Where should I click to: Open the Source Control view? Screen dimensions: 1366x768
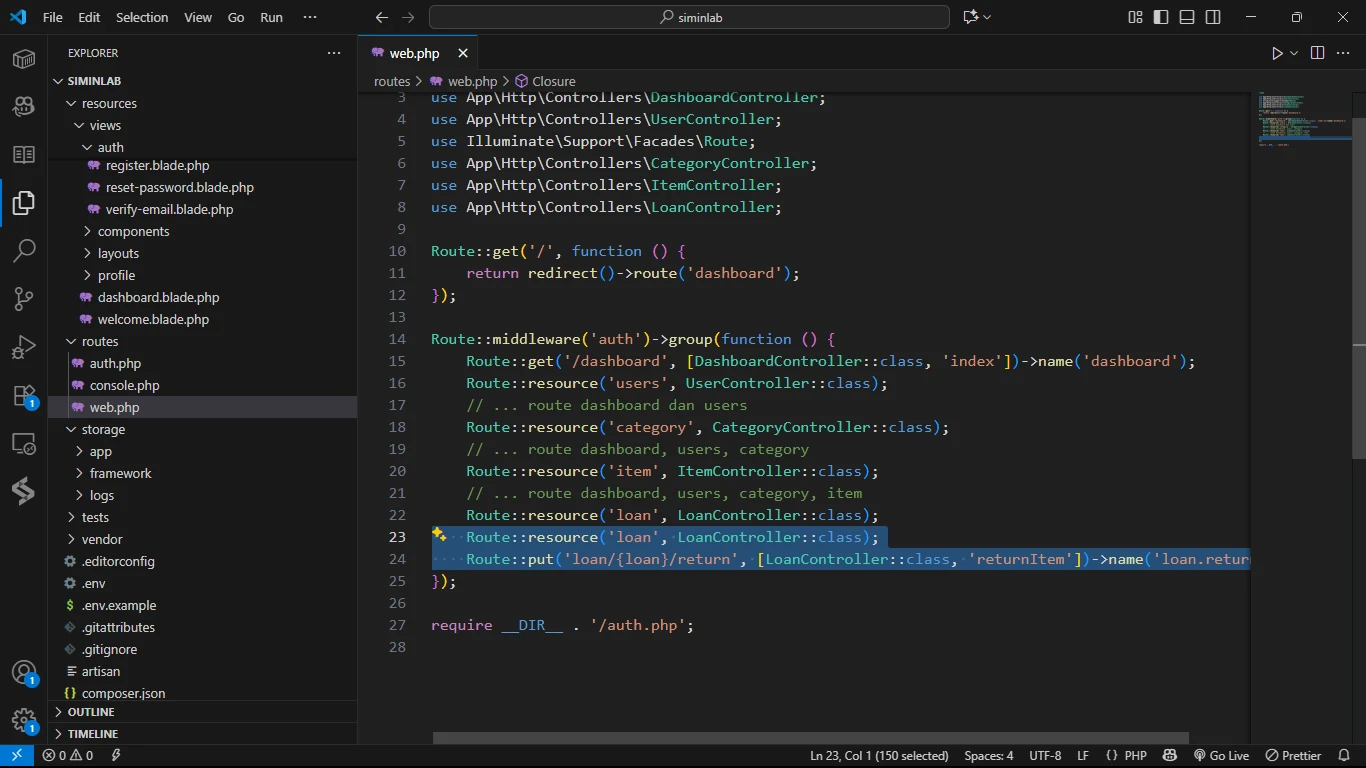pos(24,299)
